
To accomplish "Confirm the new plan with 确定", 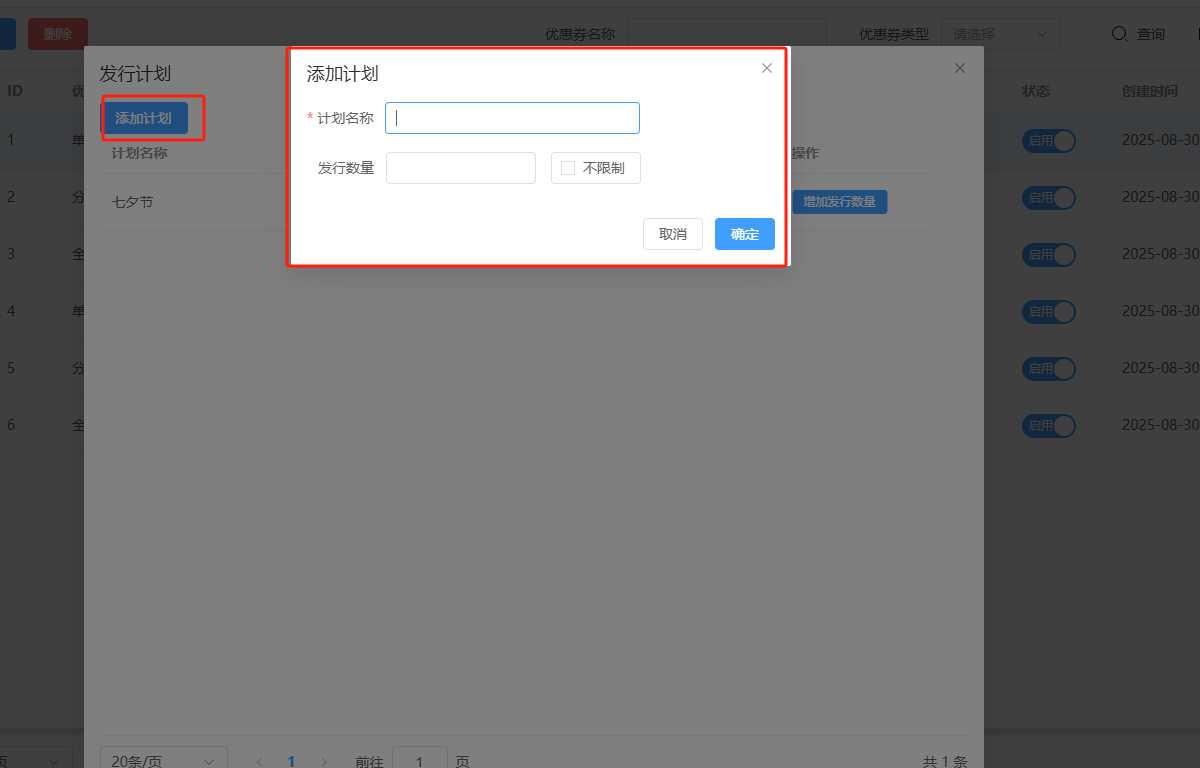I will coord(745,234).
